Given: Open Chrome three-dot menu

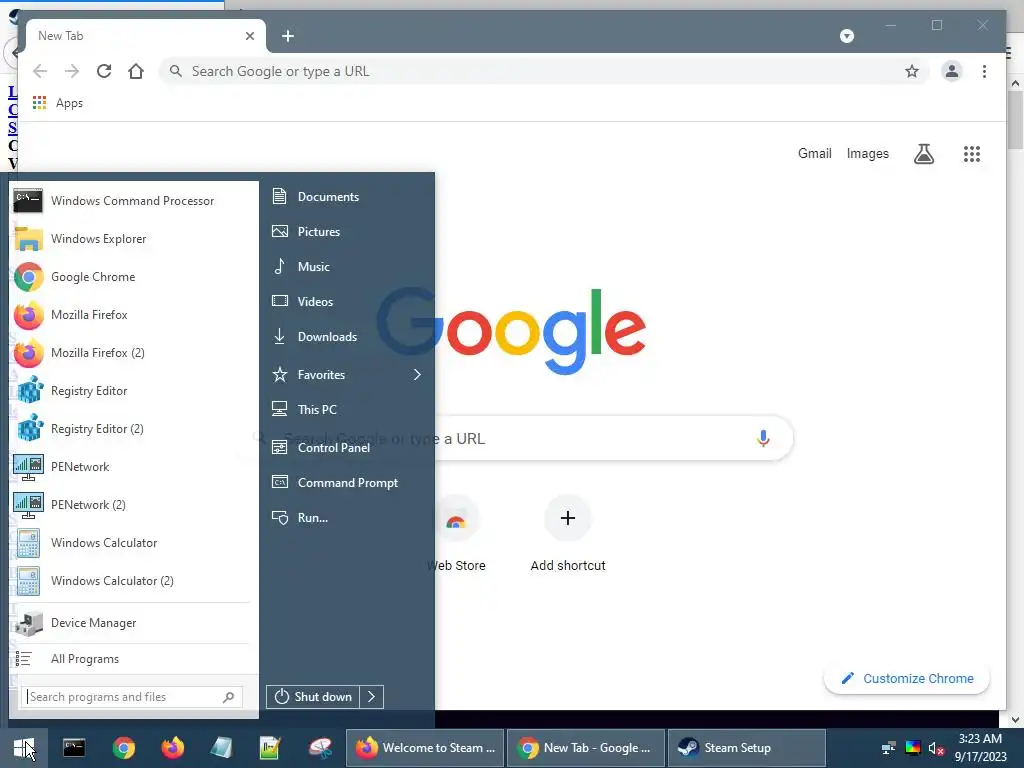Looking at the screenshot, I should [x=984, y=71].
